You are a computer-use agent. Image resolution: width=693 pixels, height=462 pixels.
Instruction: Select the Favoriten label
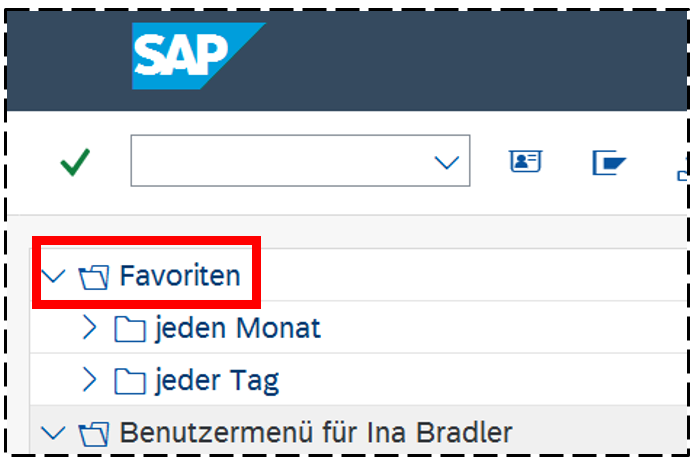[180, 275]
